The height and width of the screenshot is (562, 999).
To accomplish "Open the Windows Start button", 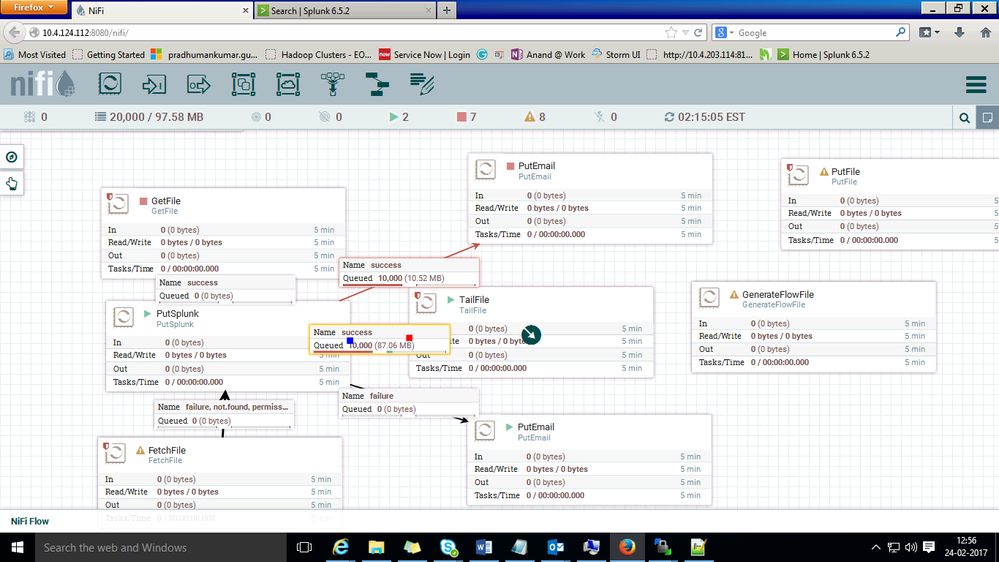I will point(17,547).
